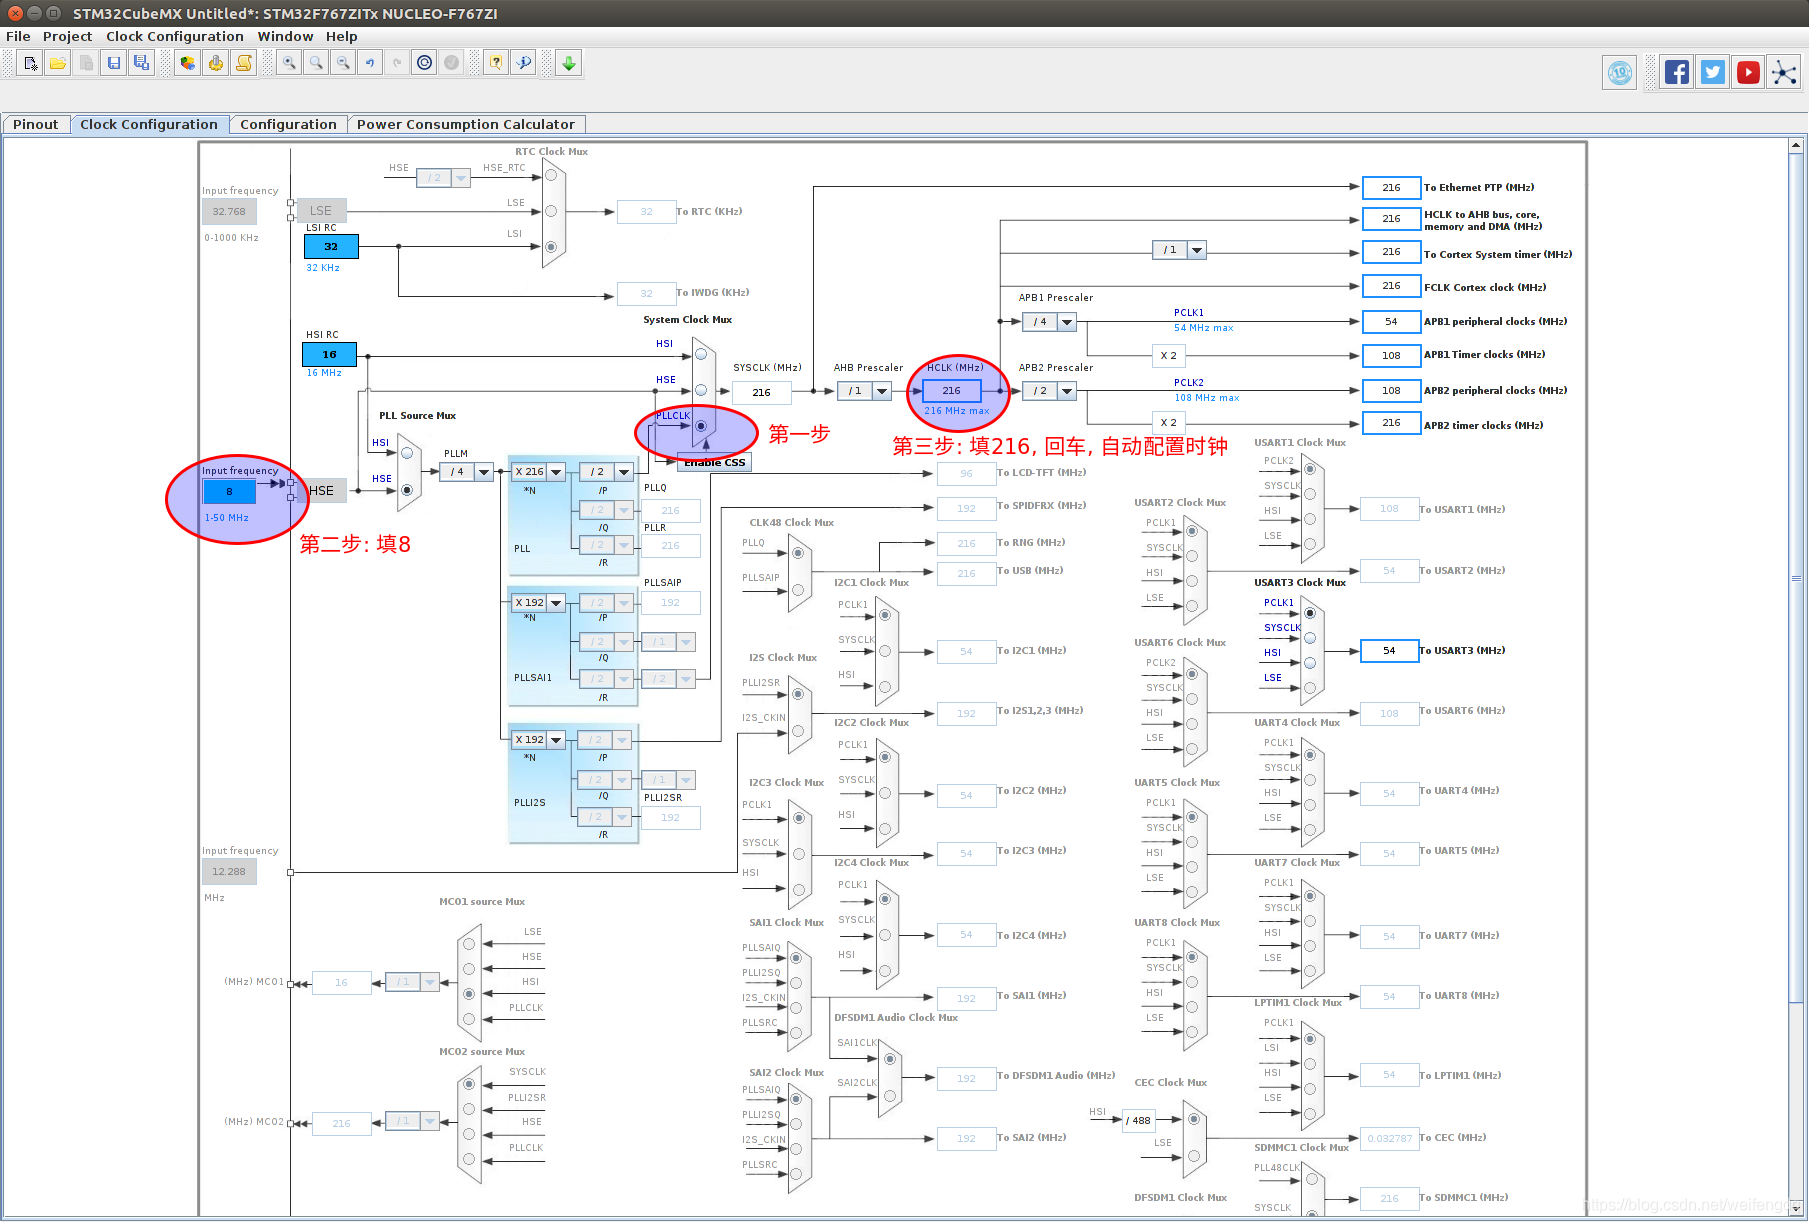Click the ST community network icon
The width and height of the screenshot is (1809, 1223).
tap(1784, 73)
